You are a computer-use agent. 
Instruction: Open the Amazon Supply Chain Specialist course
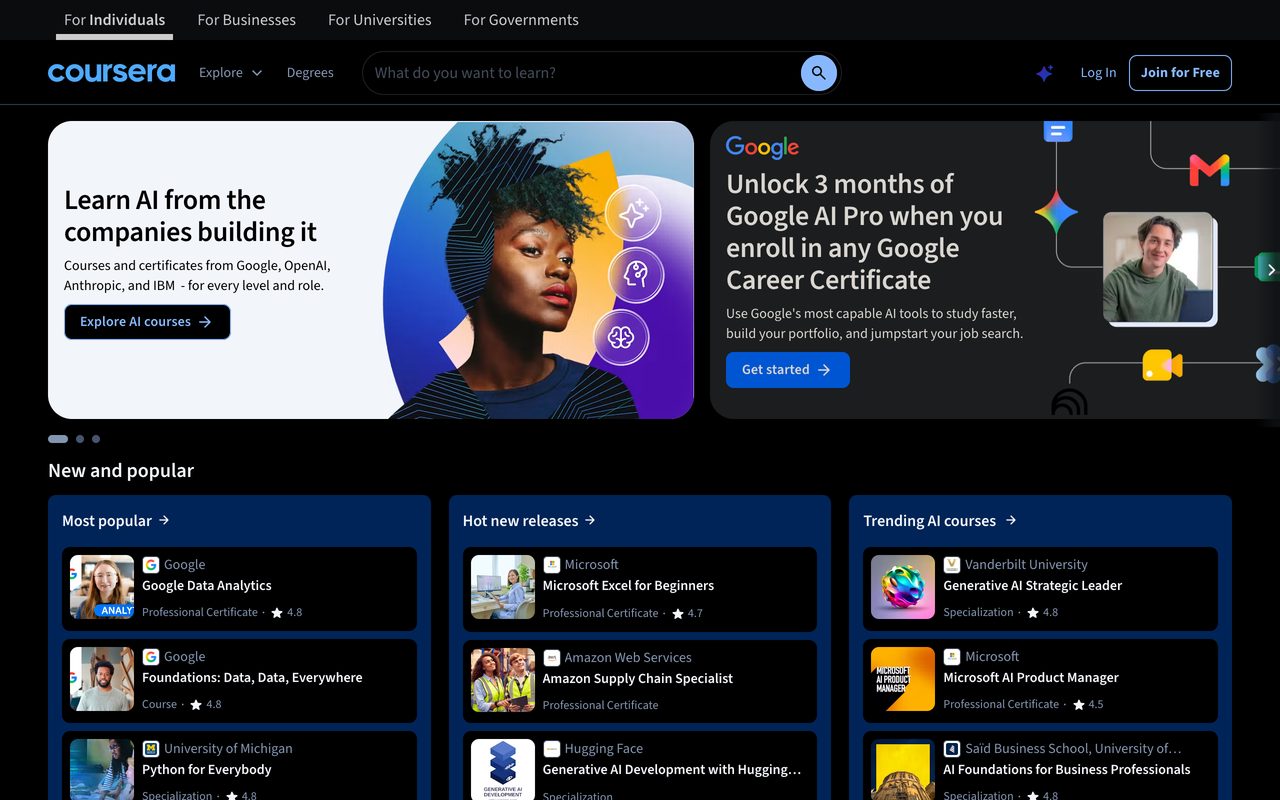[x=640, y=681]
